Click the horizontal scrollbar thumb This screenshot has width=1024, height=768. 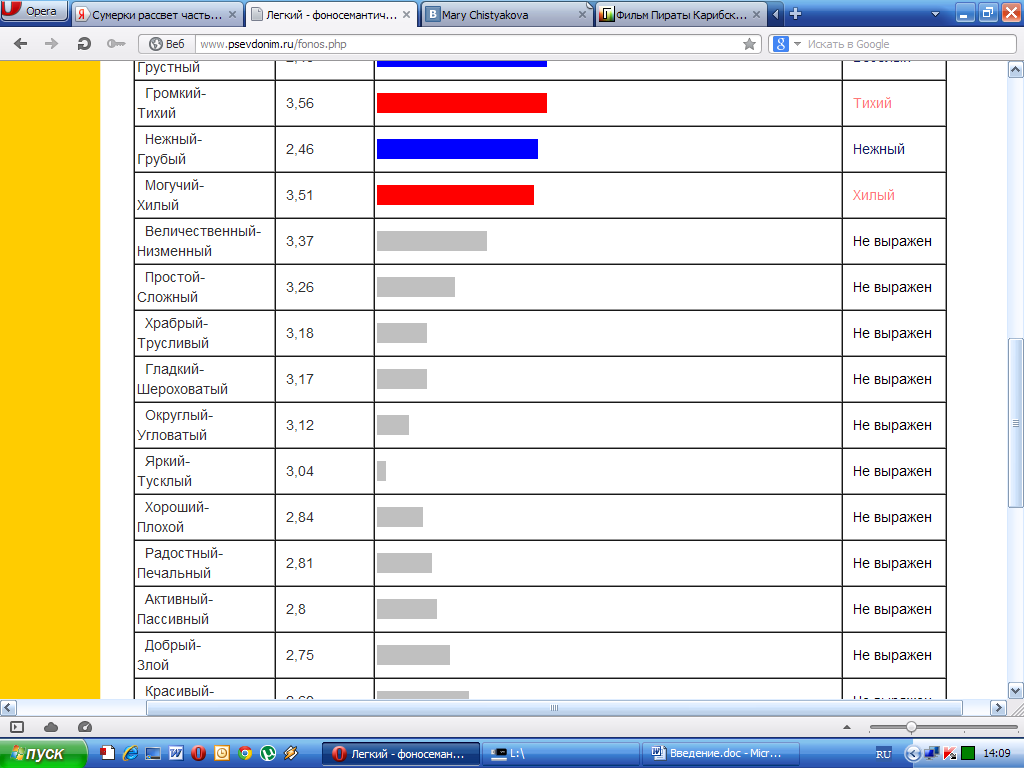[x=554, y=707]
